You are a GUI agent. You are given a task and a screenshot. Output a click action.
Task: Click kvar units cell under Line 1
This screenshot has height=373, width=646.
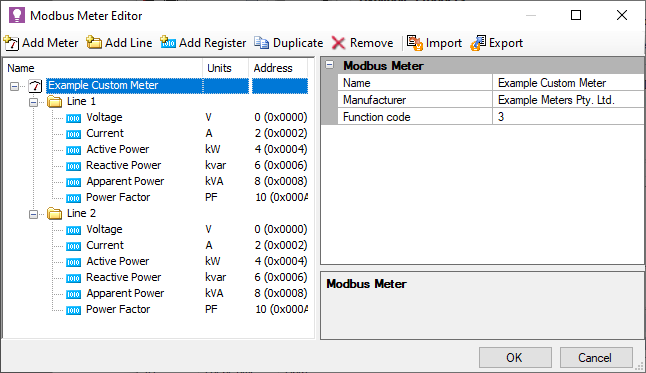(215, 165)
